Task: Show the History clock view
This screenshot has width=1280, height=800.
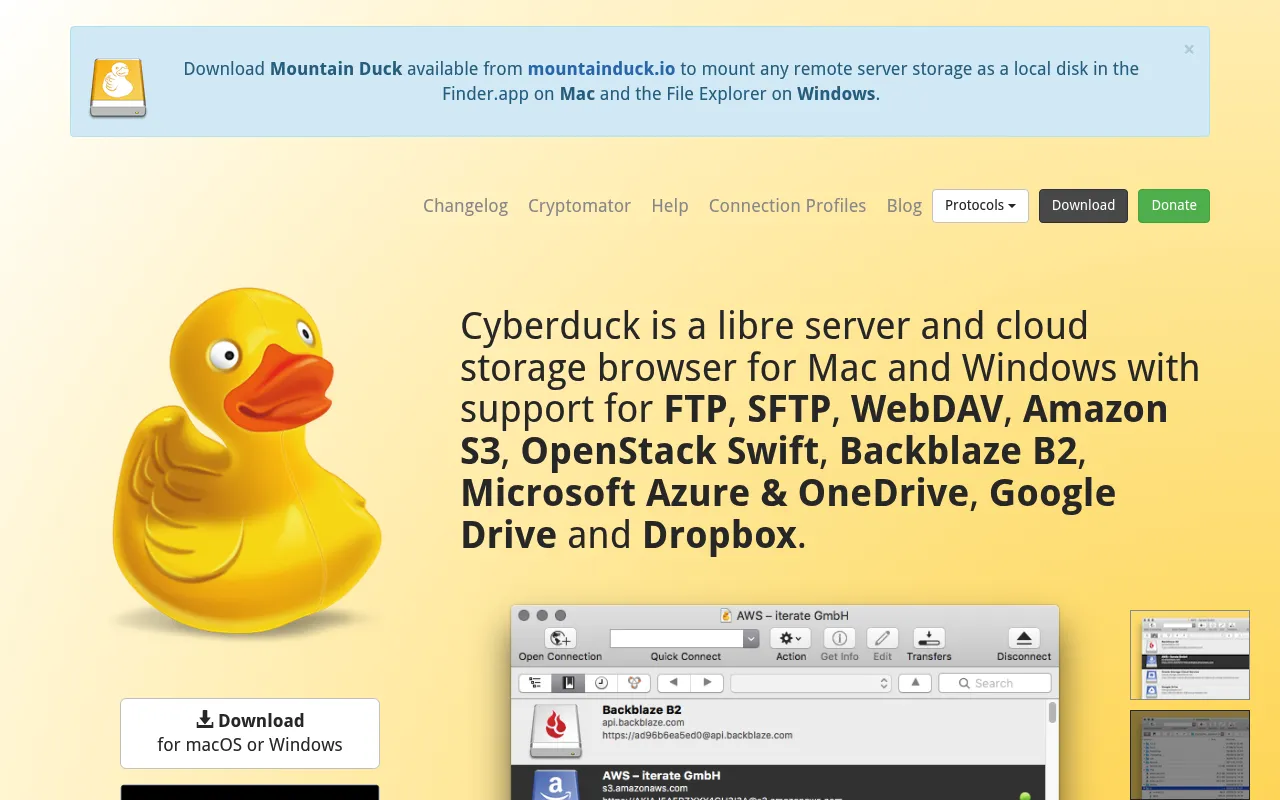Action: coord(601,683)
